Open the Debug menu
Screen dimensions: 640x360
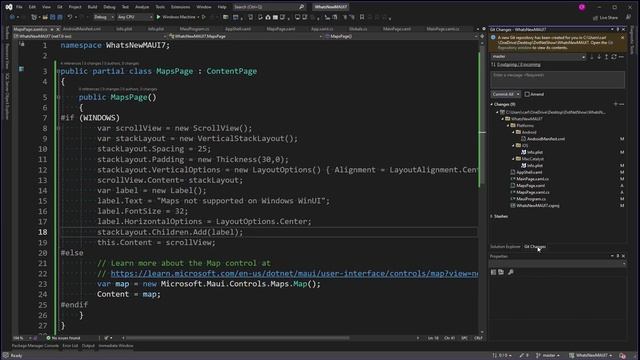click(x=109, y=7)
